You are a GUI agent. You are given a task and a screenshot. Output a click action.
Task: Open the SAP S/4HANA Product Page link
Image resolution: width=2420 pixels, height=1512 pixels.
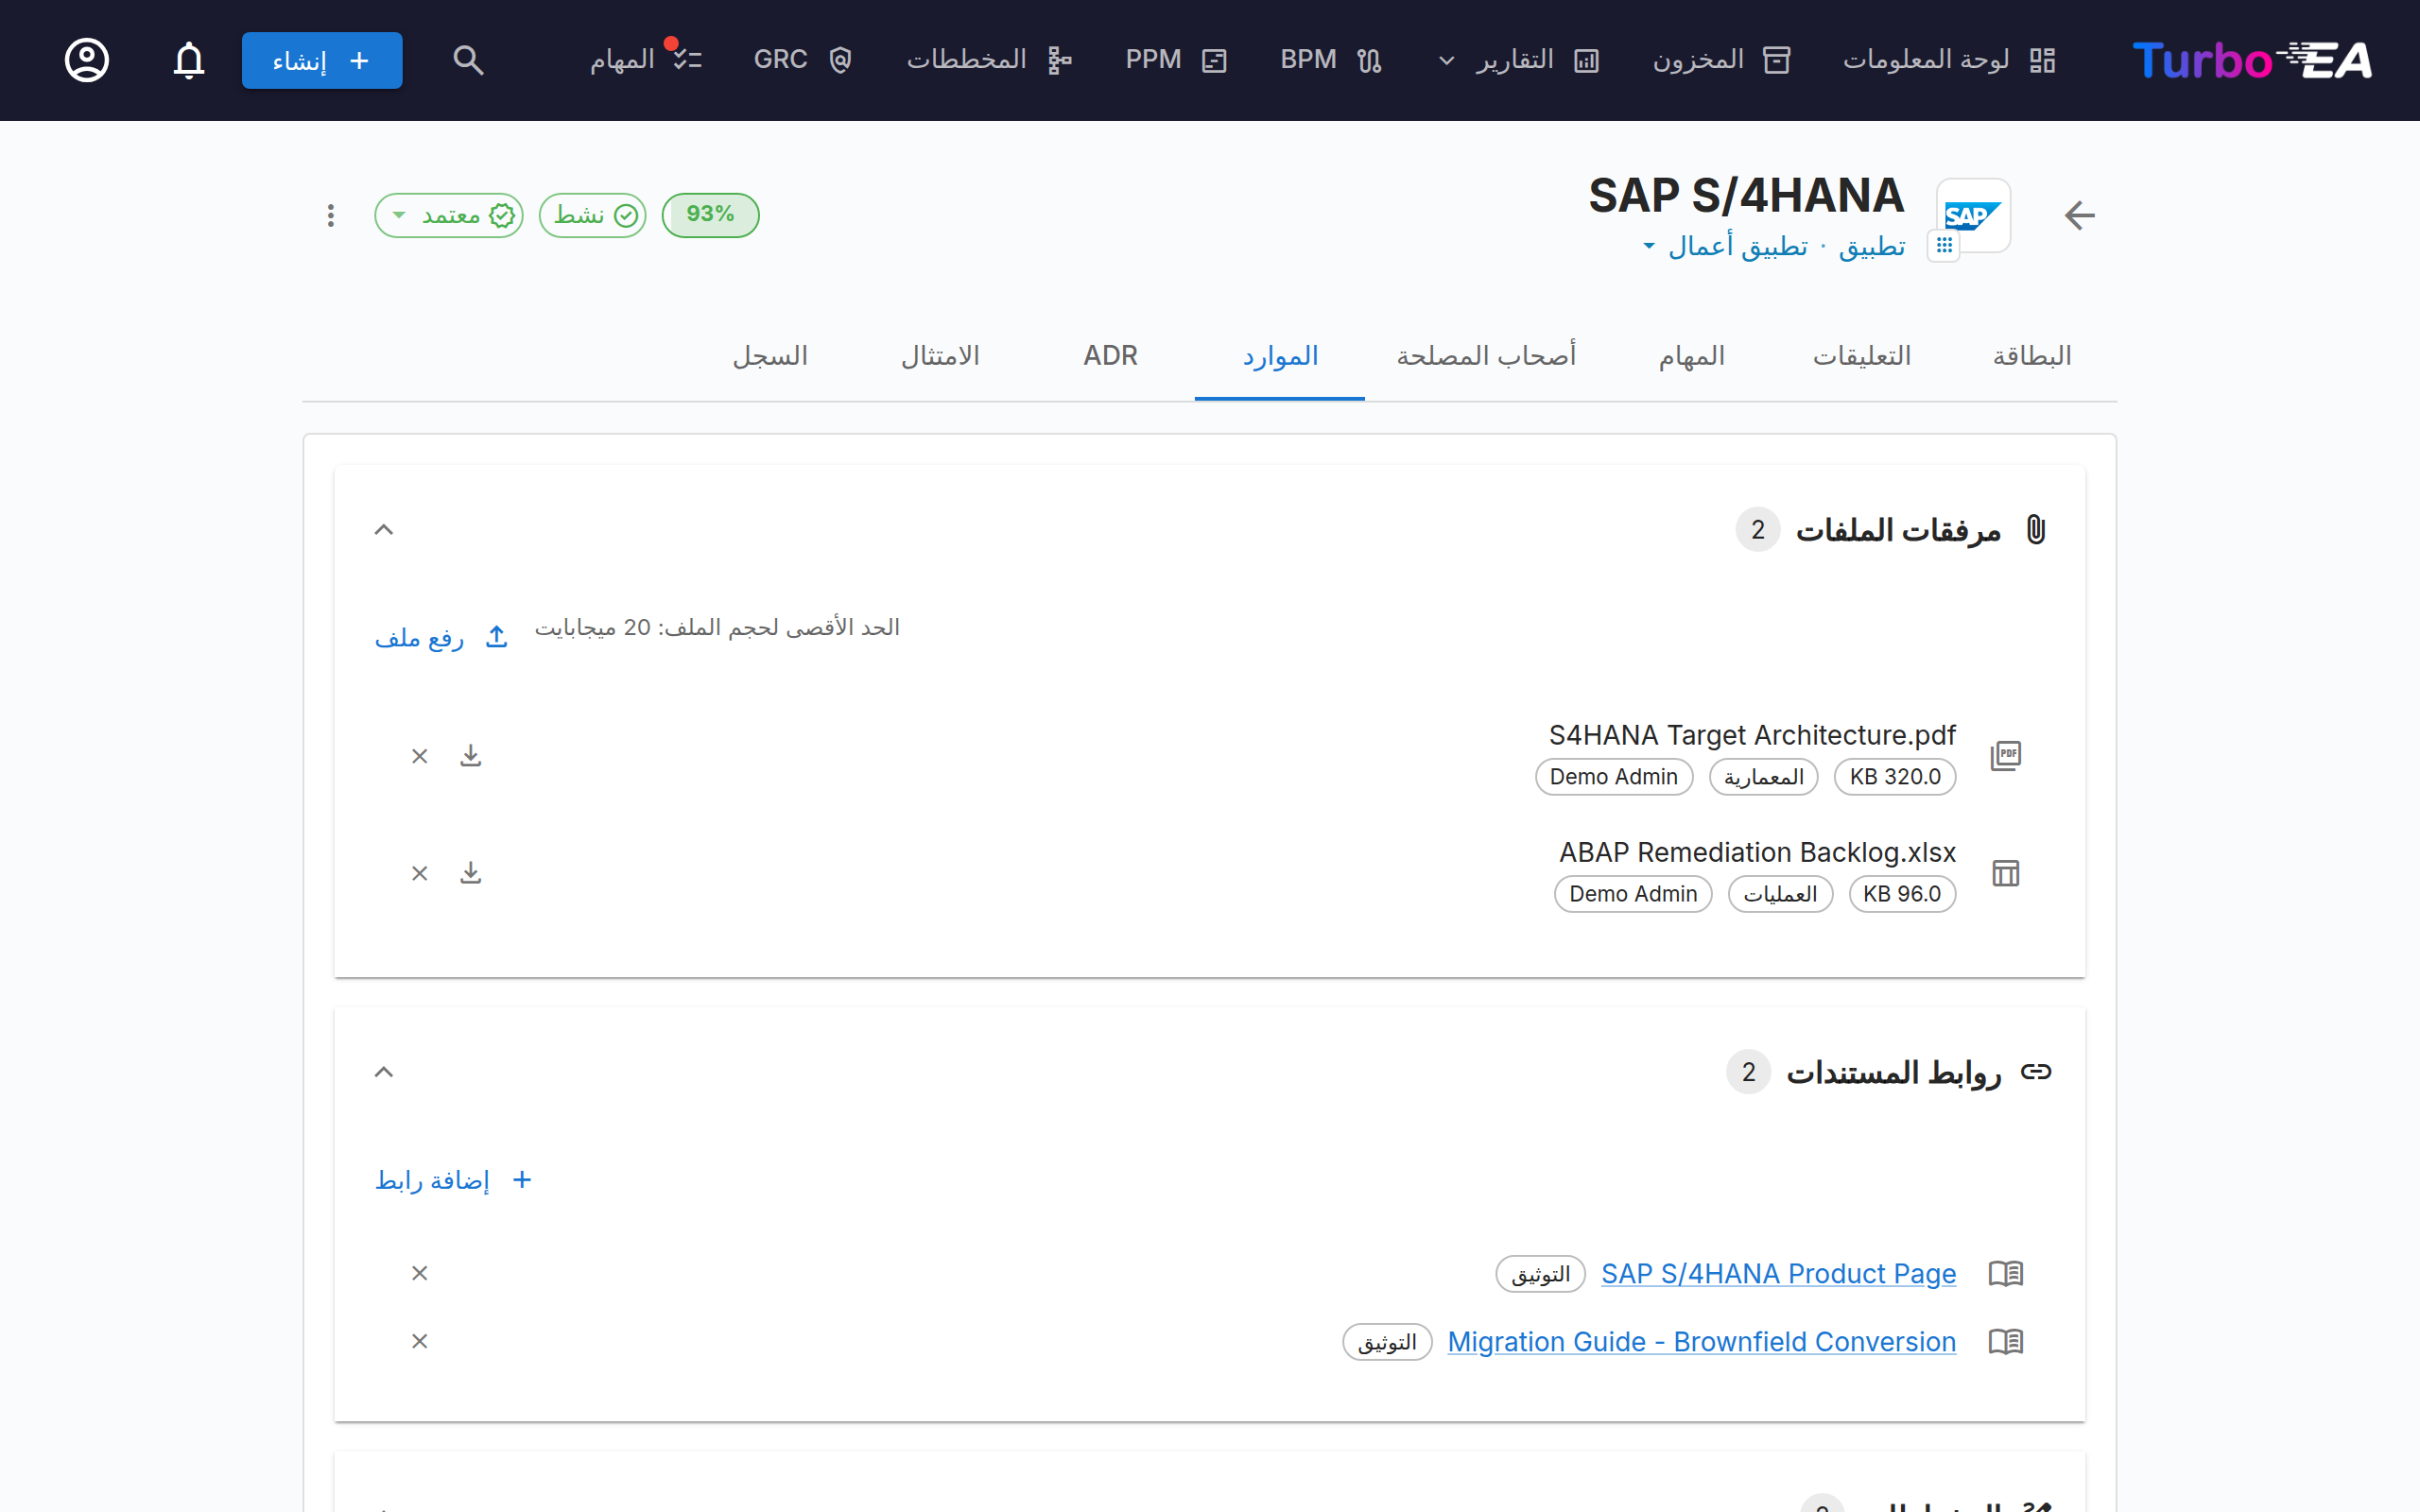pos(1778,1273)
